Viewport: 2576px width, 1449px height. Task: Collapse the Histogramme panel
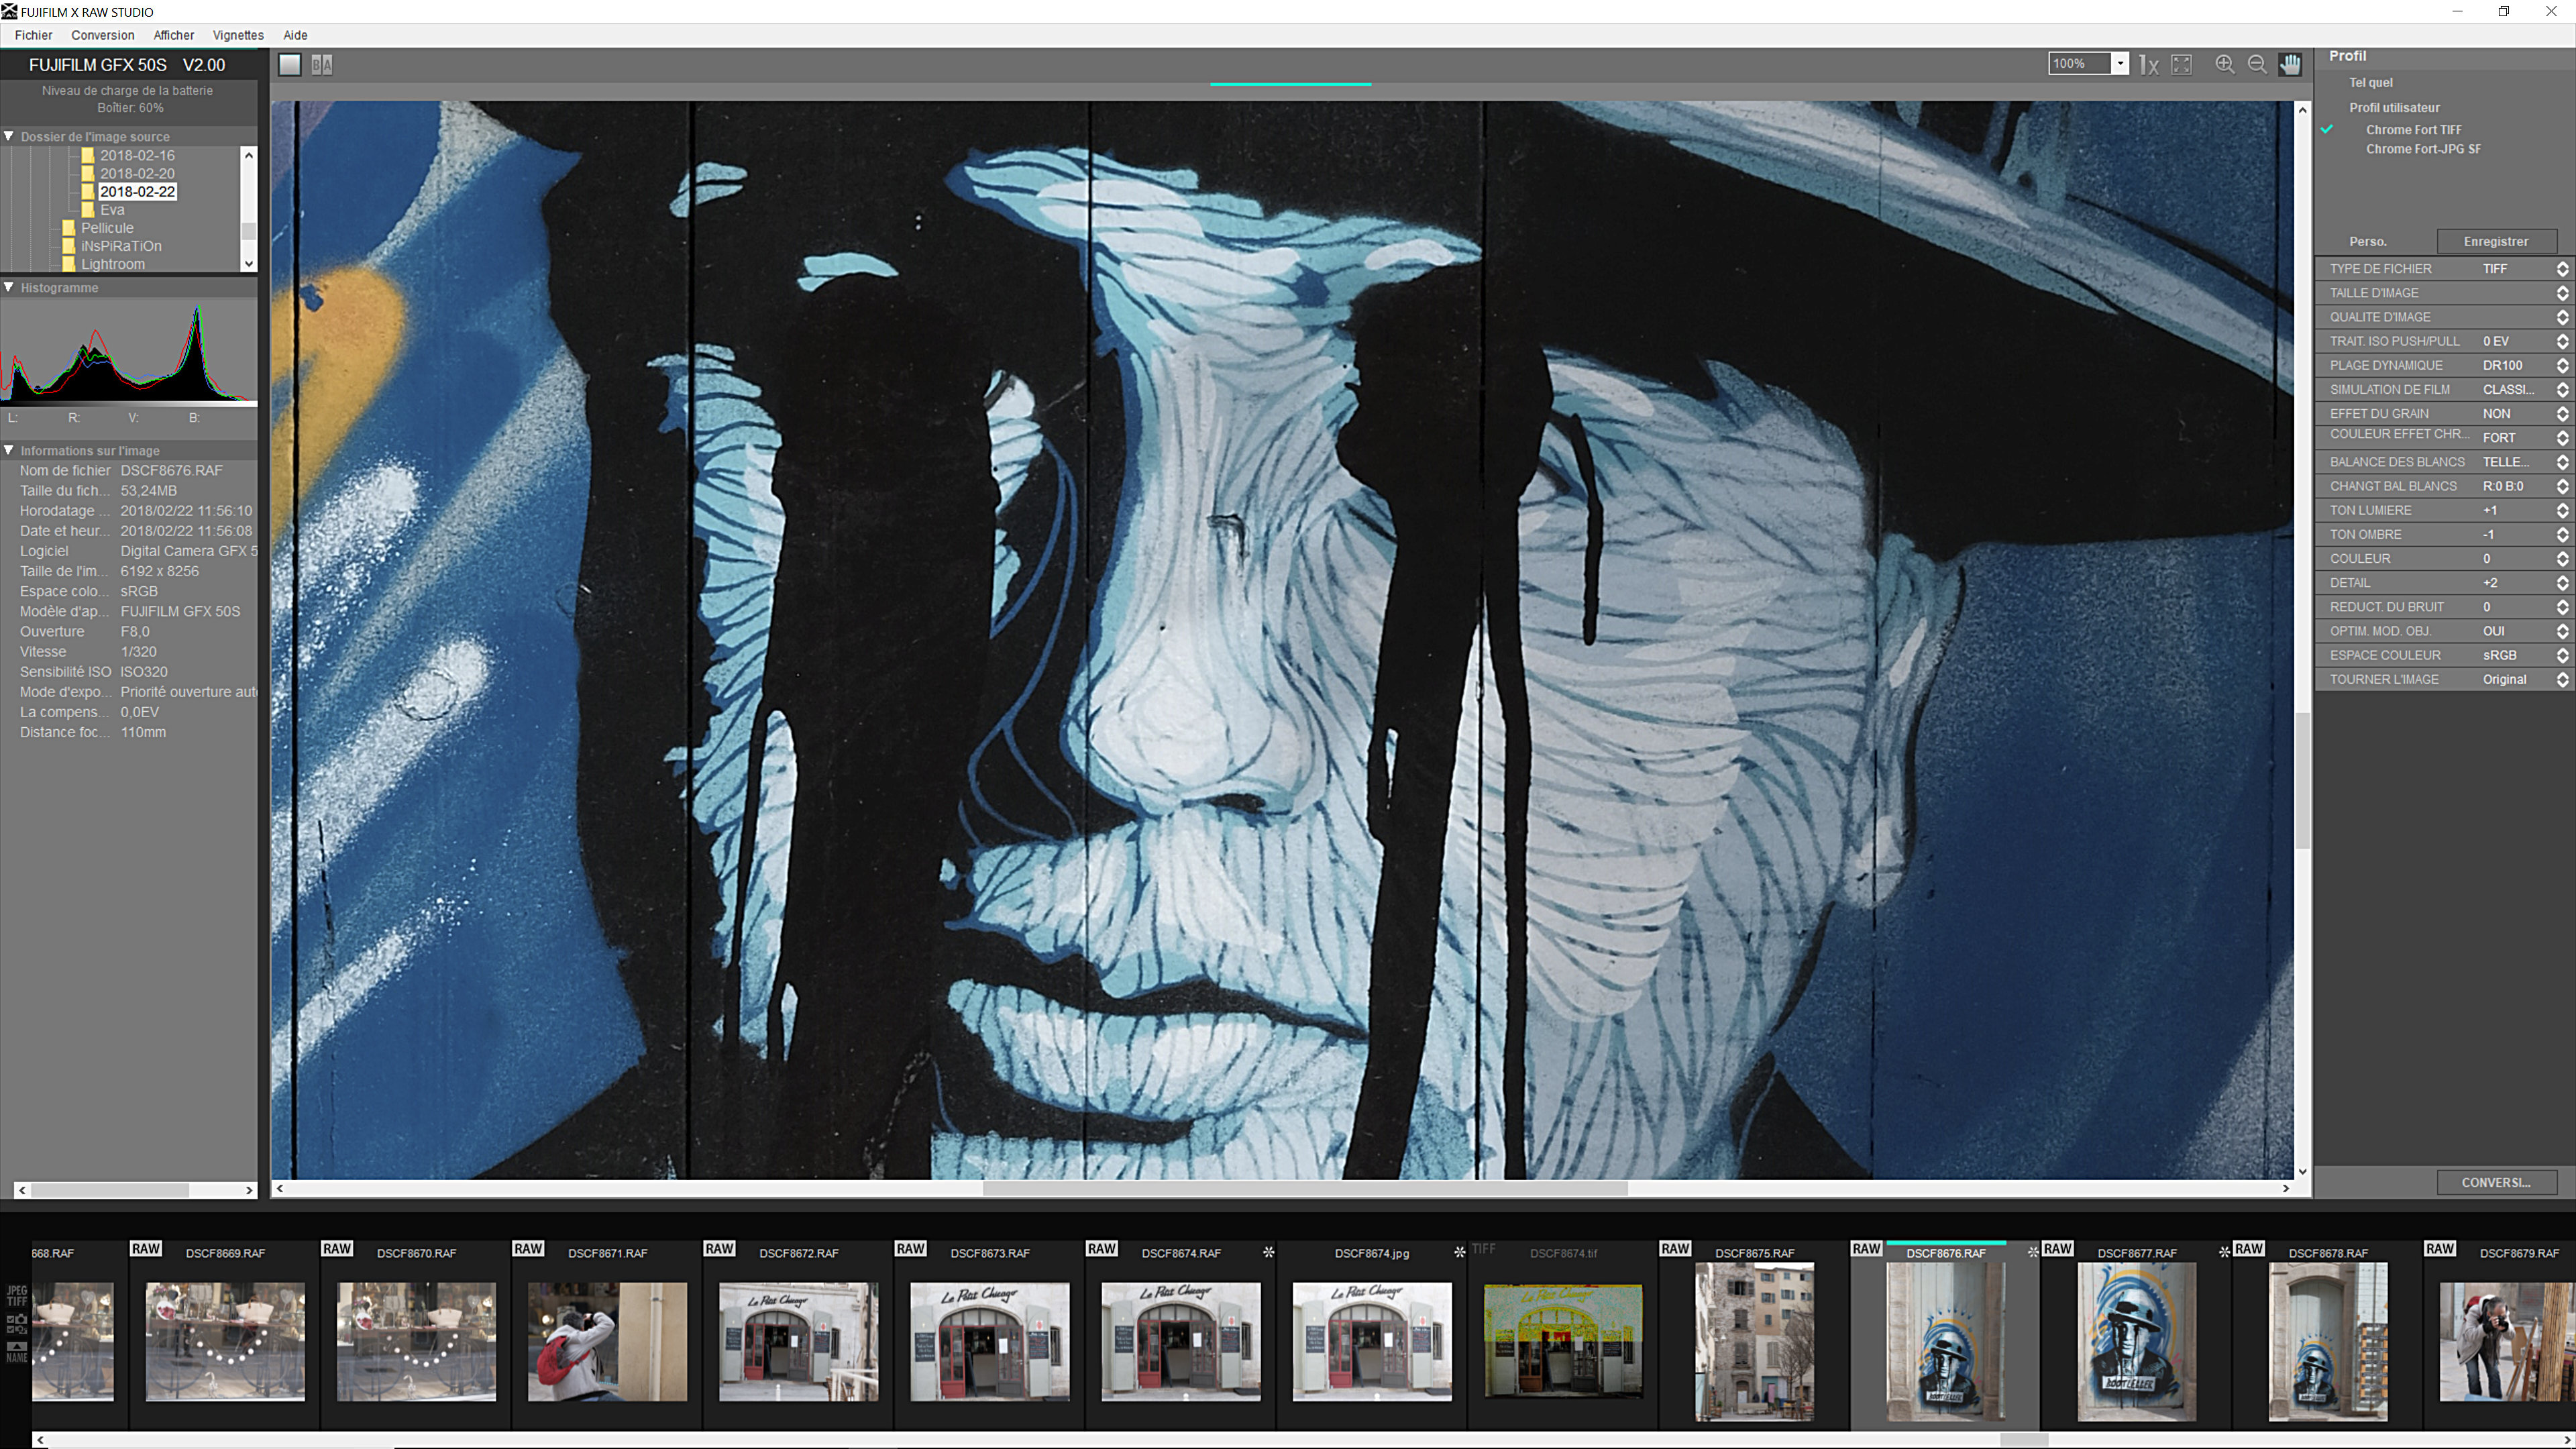pyautogui.click(x=9, y=287)
